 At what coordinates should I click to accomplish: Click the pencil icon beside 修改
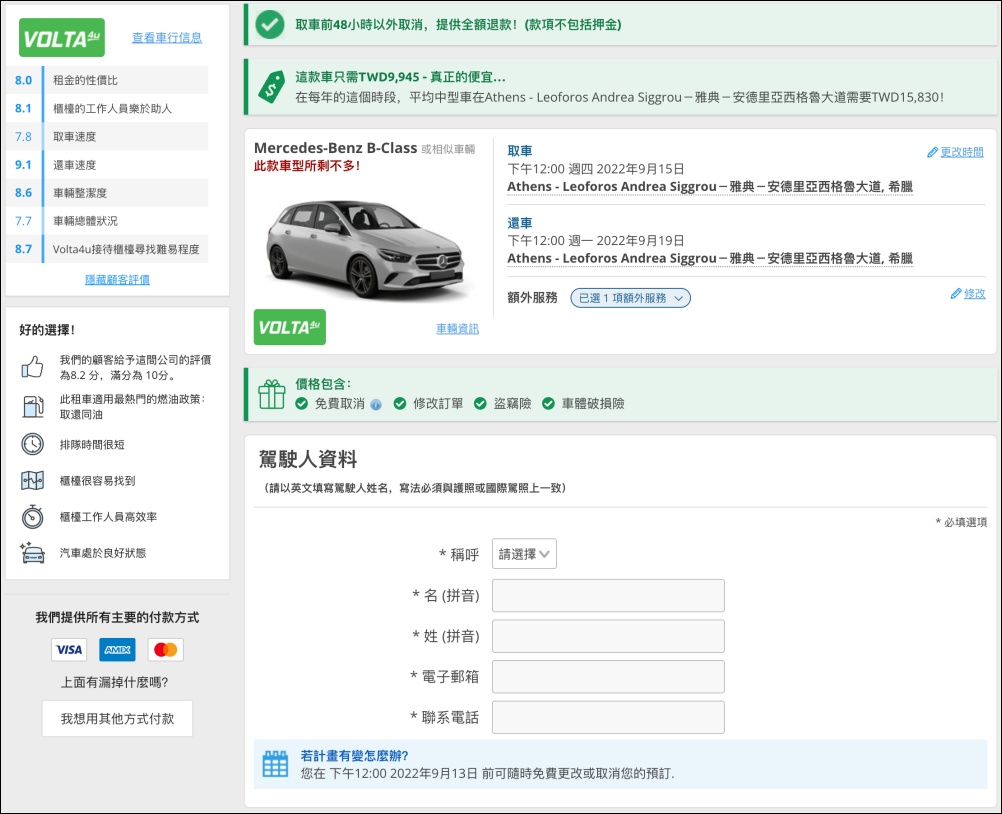(x=956, y=293)
